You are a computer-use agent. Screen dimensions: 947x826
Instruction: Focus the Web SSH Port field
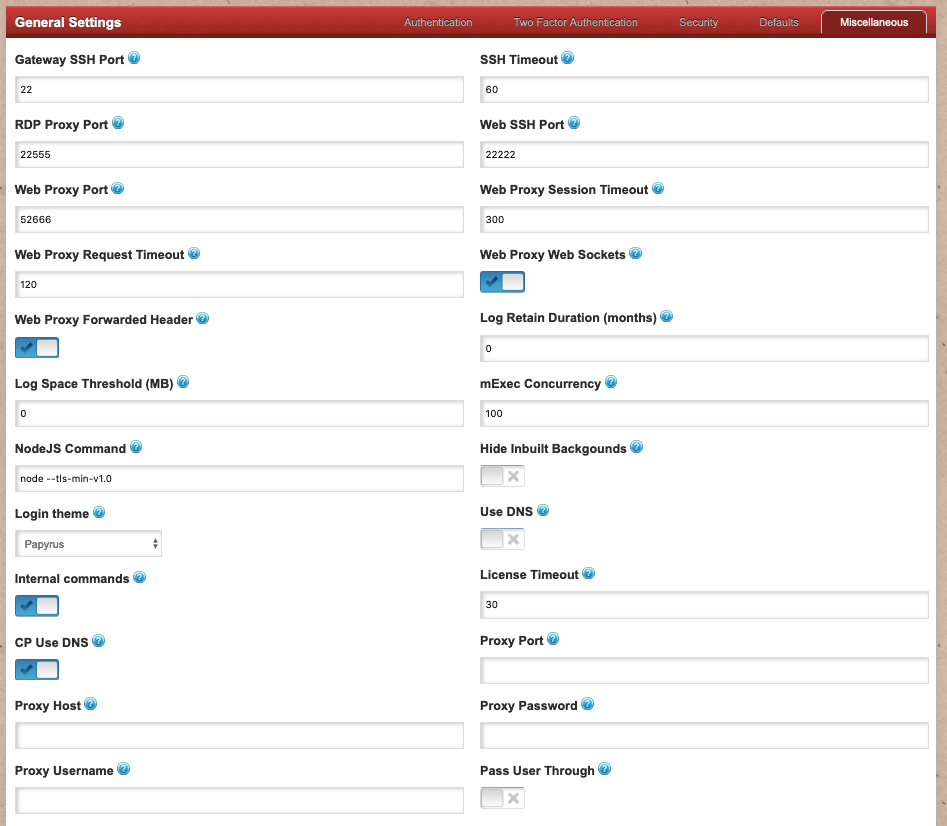[x=704, y=154]
